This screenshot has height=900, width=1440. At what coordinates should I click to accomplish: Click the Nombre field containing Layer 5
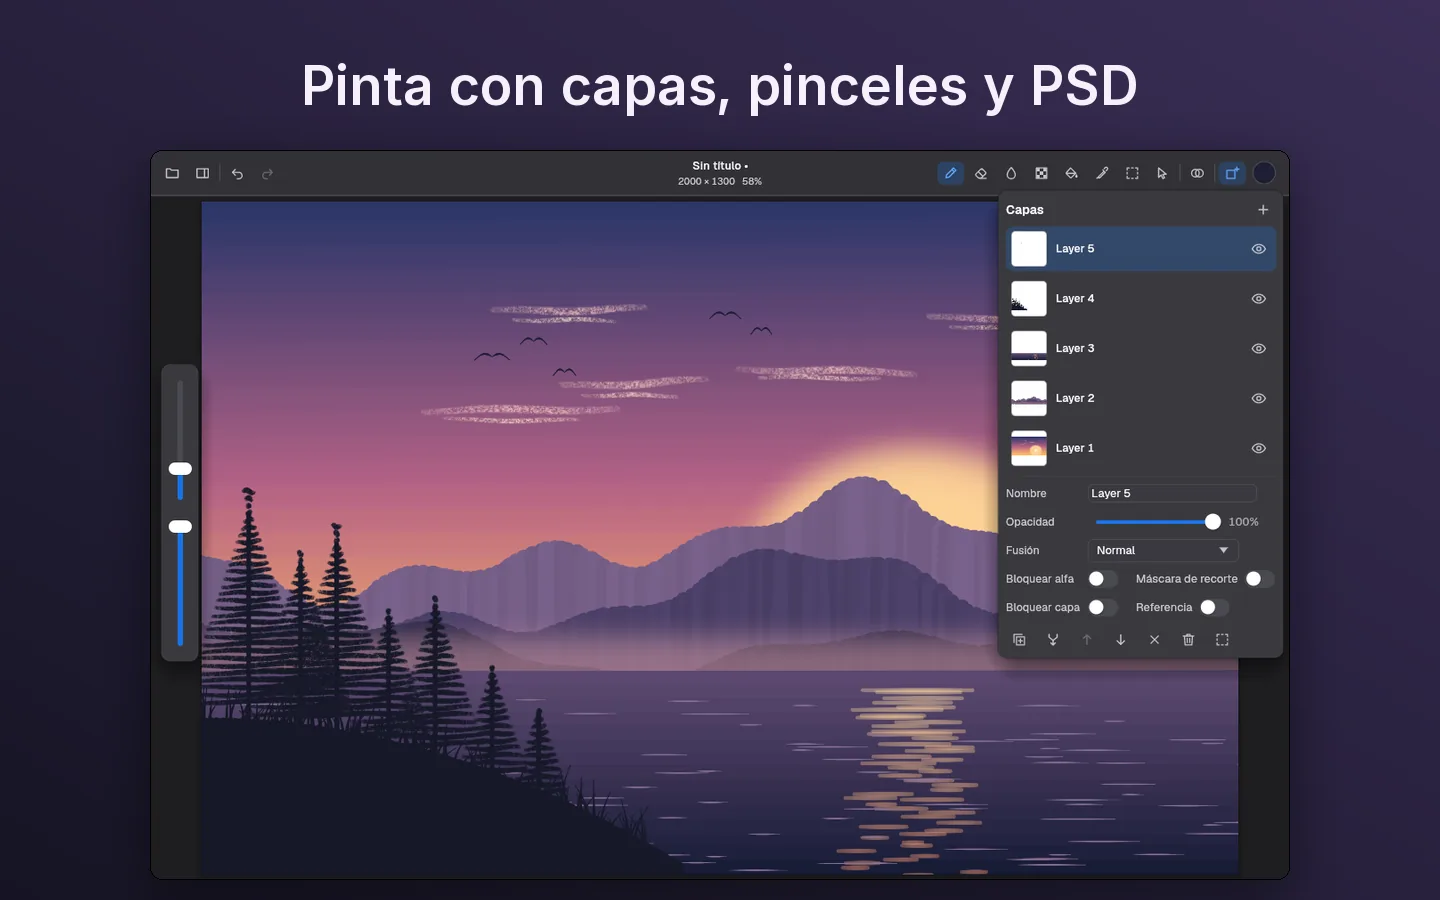coord(1172,494)
